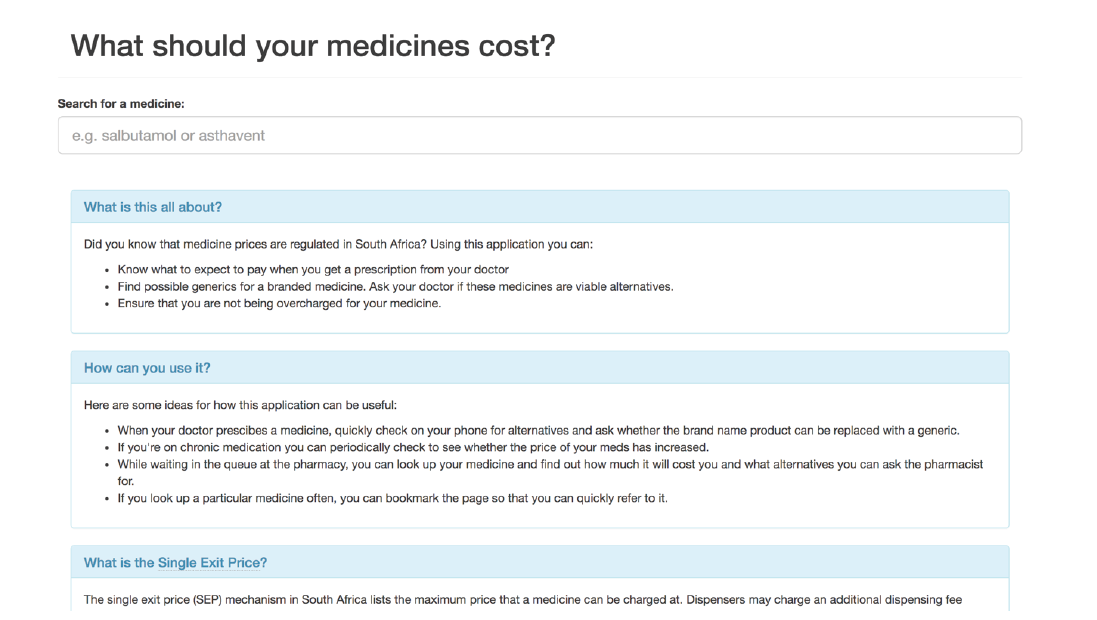Click the medicine search input field
The height and width of the screenshot is (620, 1097).
pyautogui.click(x=539, y=135)
